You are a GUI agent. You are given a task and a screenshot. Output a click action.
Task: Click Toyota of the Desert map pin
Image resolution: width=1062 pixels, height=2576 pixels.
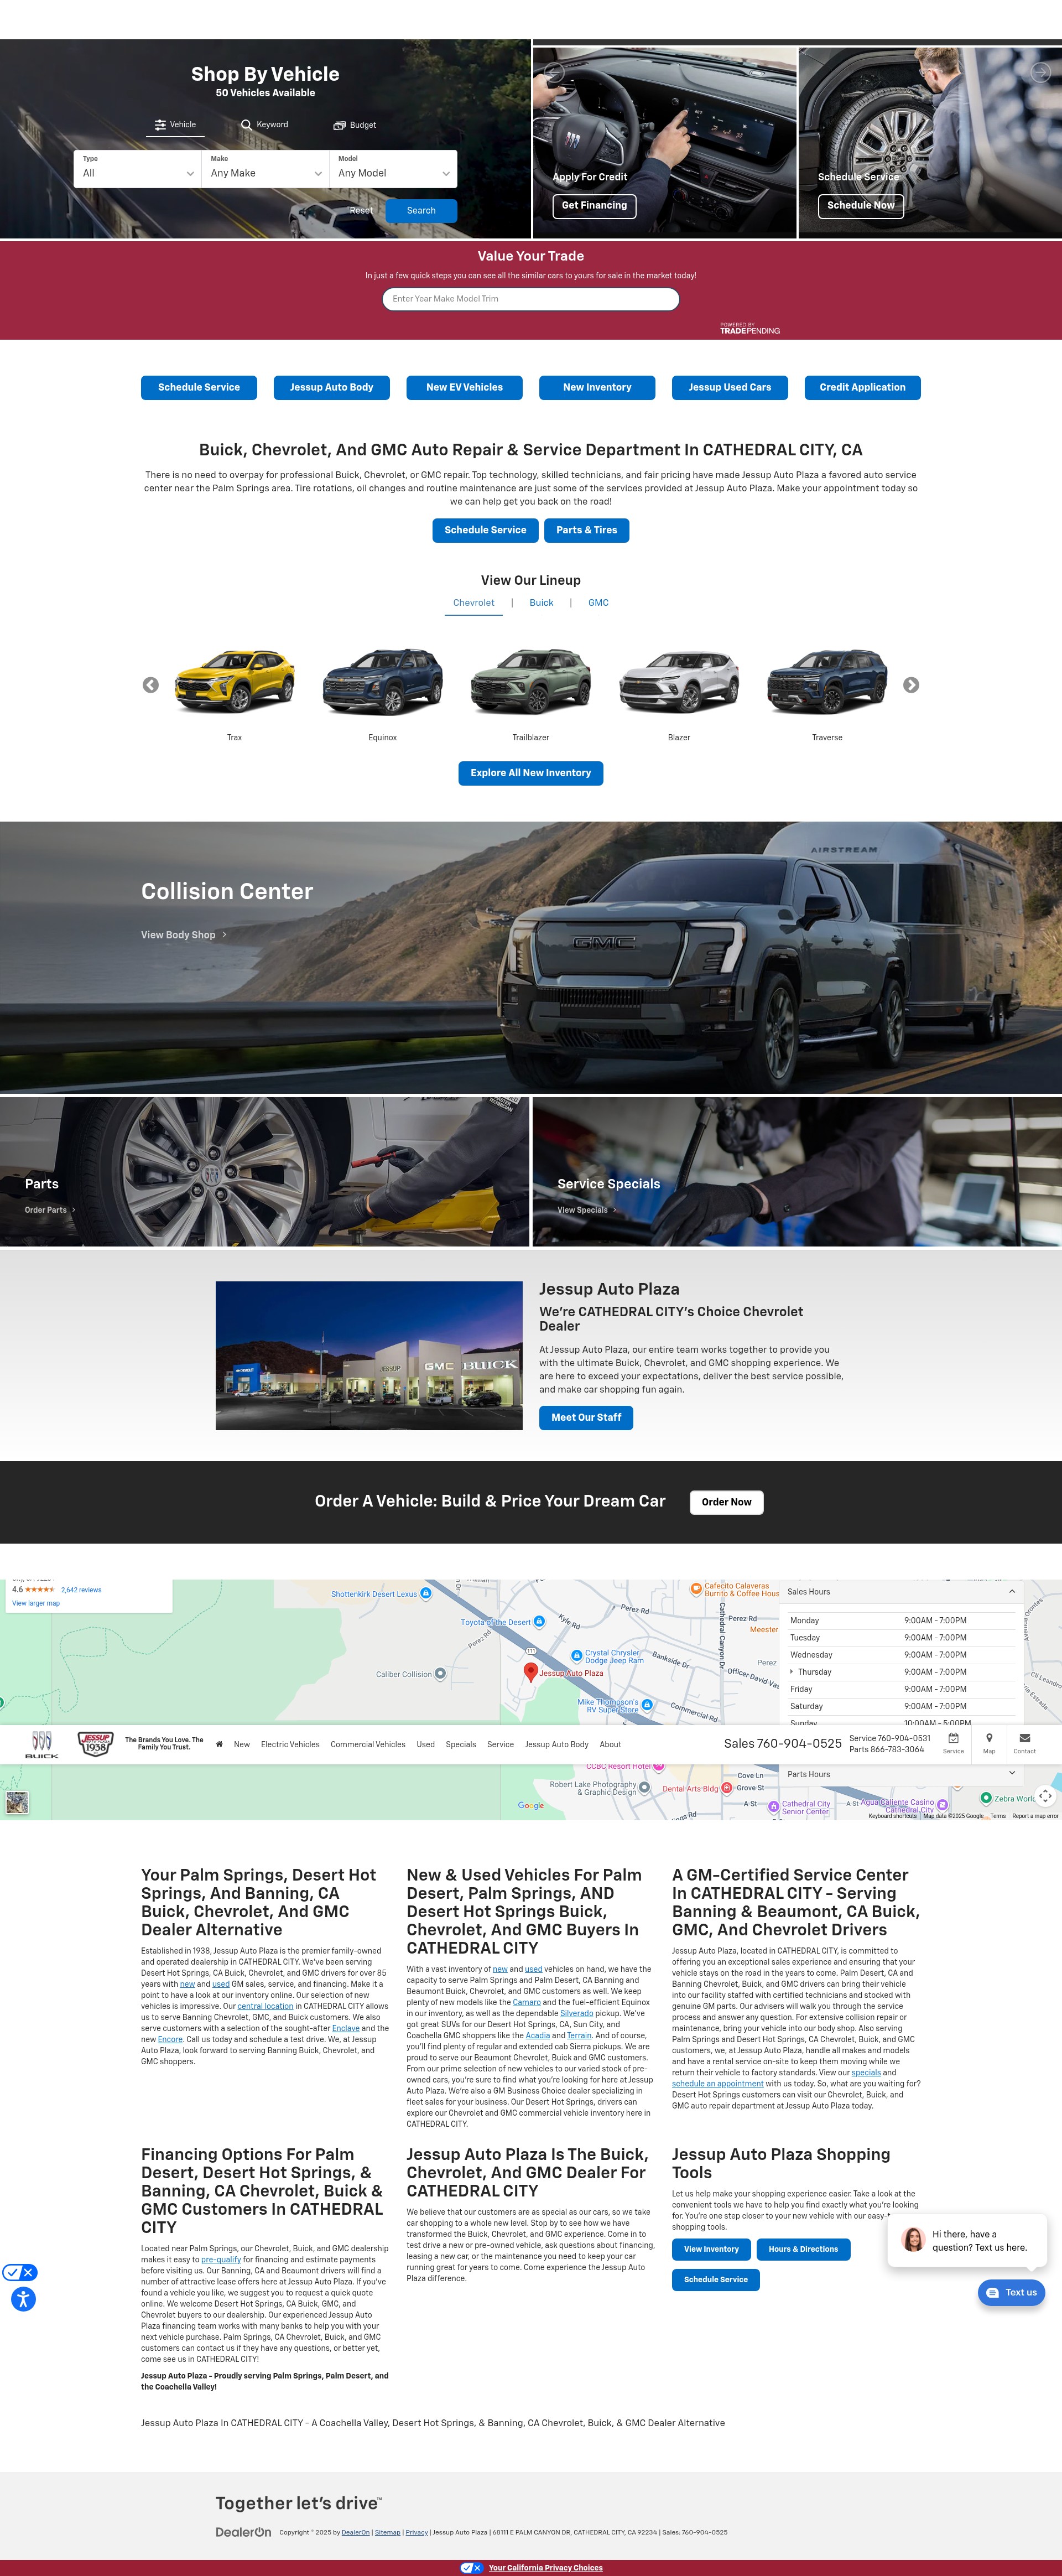(539, 1621)
